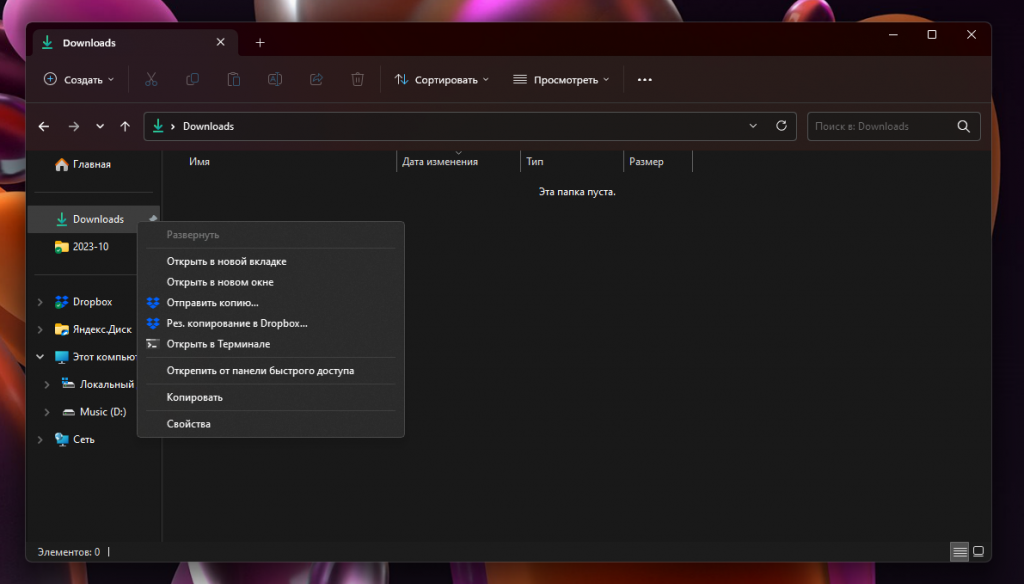Refresh the Downloads folder view
The height and width of the screenshot is (584, 1024).
(x=781, y=126)
